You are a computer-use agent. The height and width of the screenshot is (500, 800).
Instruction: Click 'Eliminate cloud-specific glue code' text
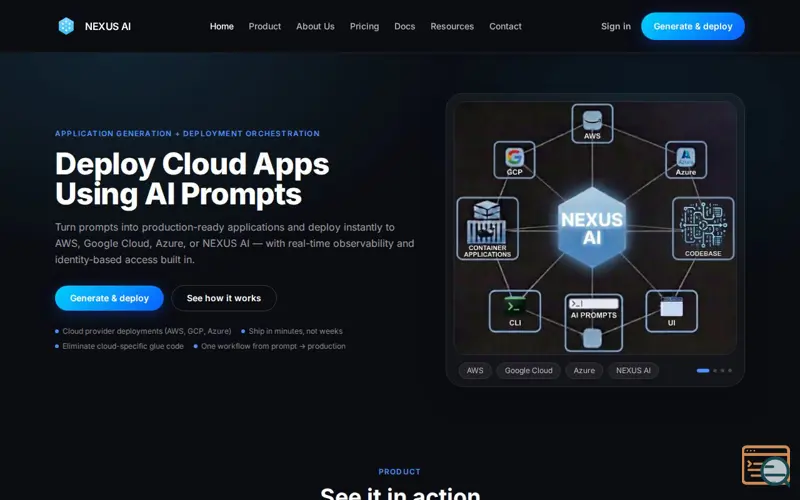(x=123, y=346)
